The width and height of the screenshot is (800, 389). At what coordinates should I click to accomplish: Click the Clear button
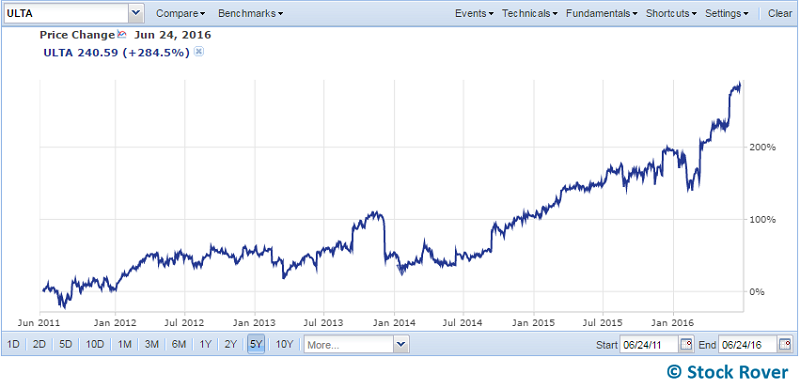point(780,13)
